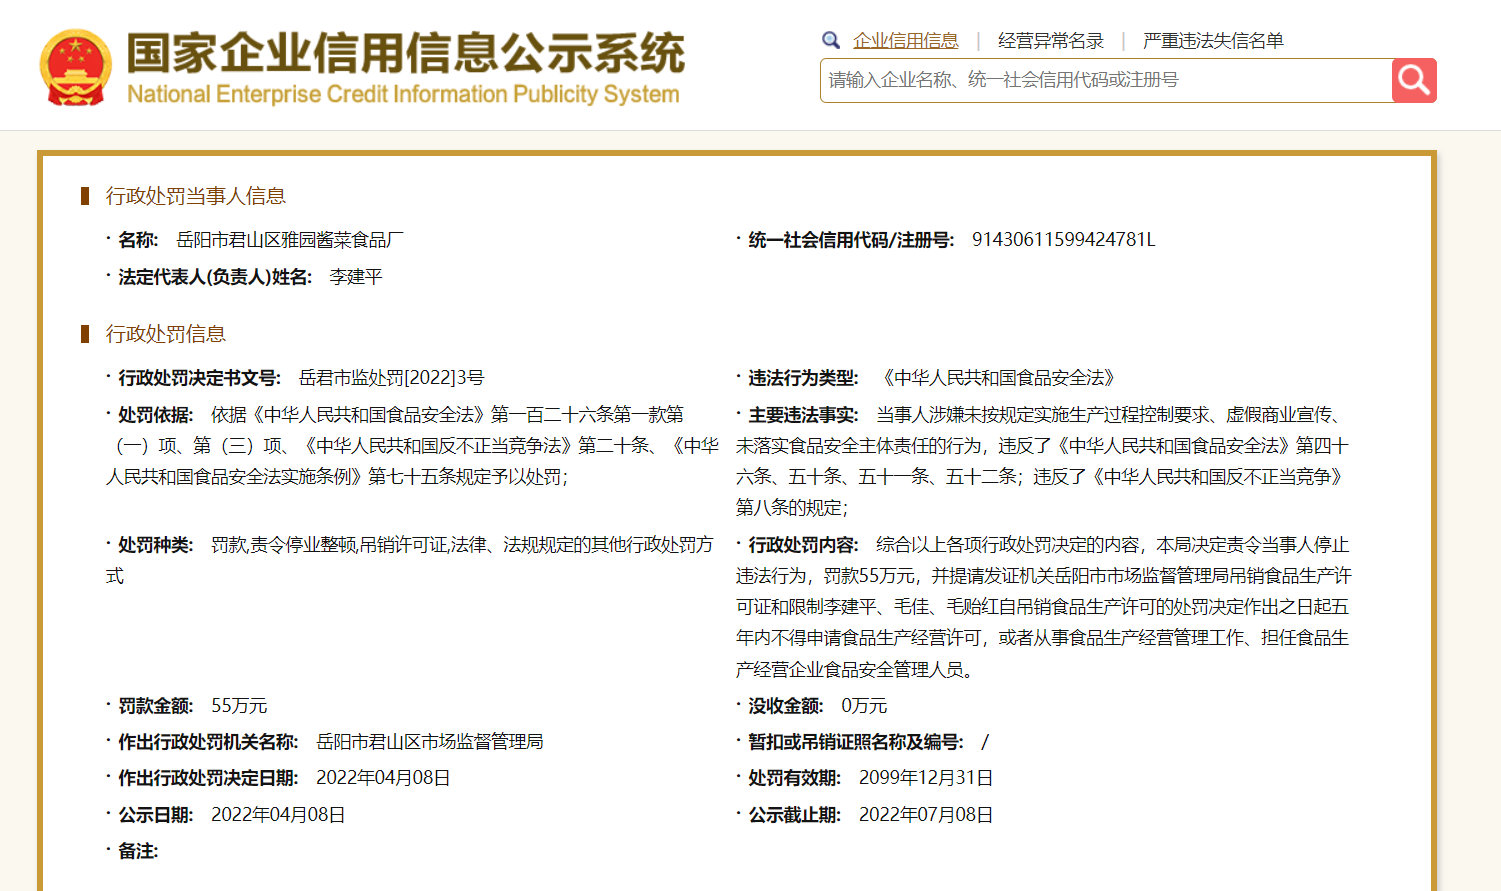Click the penalty expiry date 2099年12月31日
The image size is (1501, 891).
pos(923,777)
